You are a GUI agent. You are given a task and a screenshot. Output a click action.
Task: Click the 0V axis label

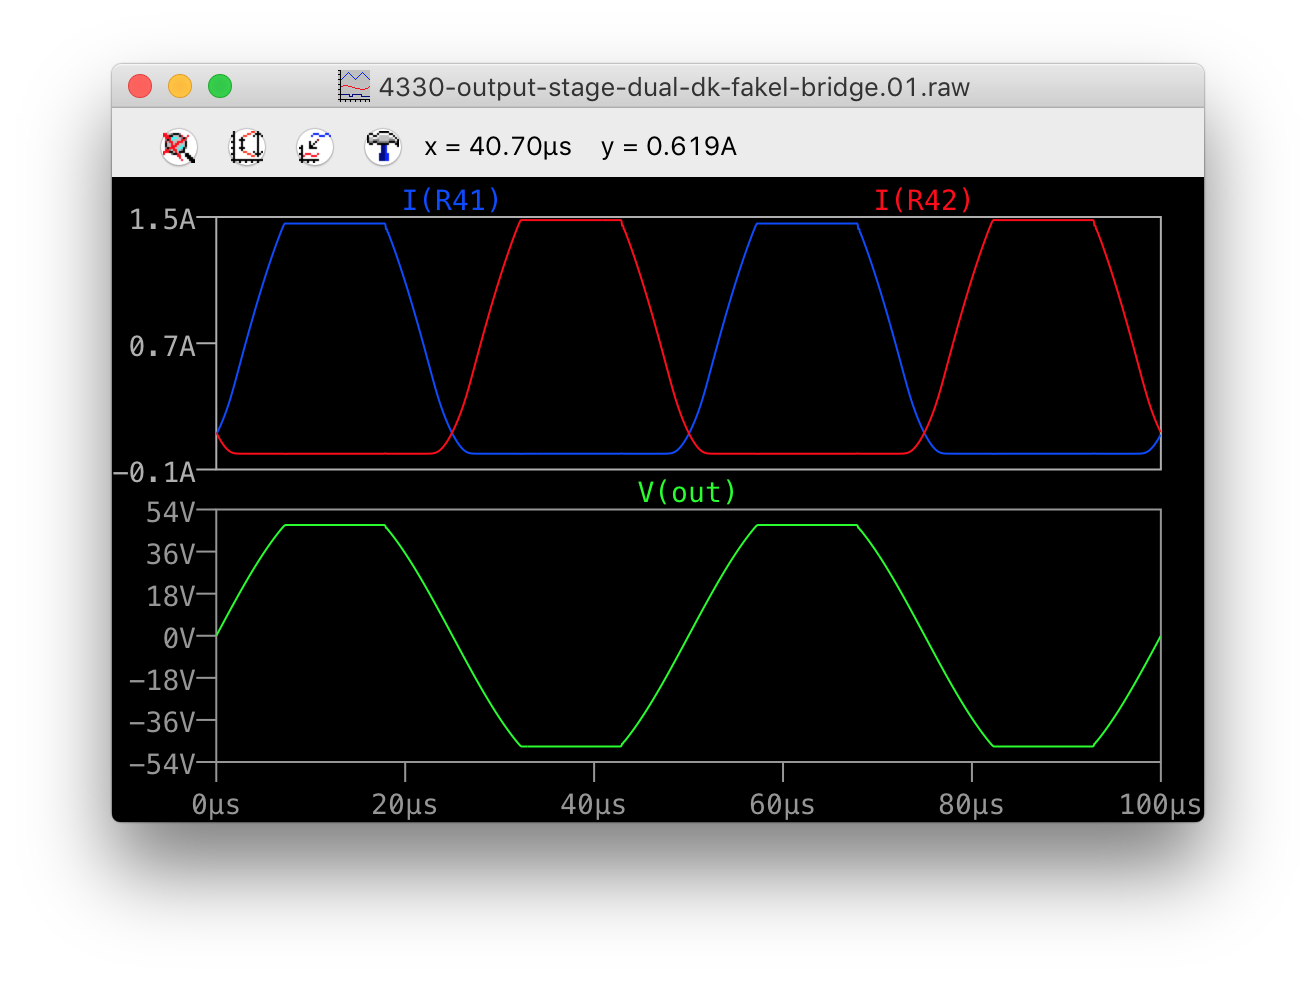click(x=179, y=638)
